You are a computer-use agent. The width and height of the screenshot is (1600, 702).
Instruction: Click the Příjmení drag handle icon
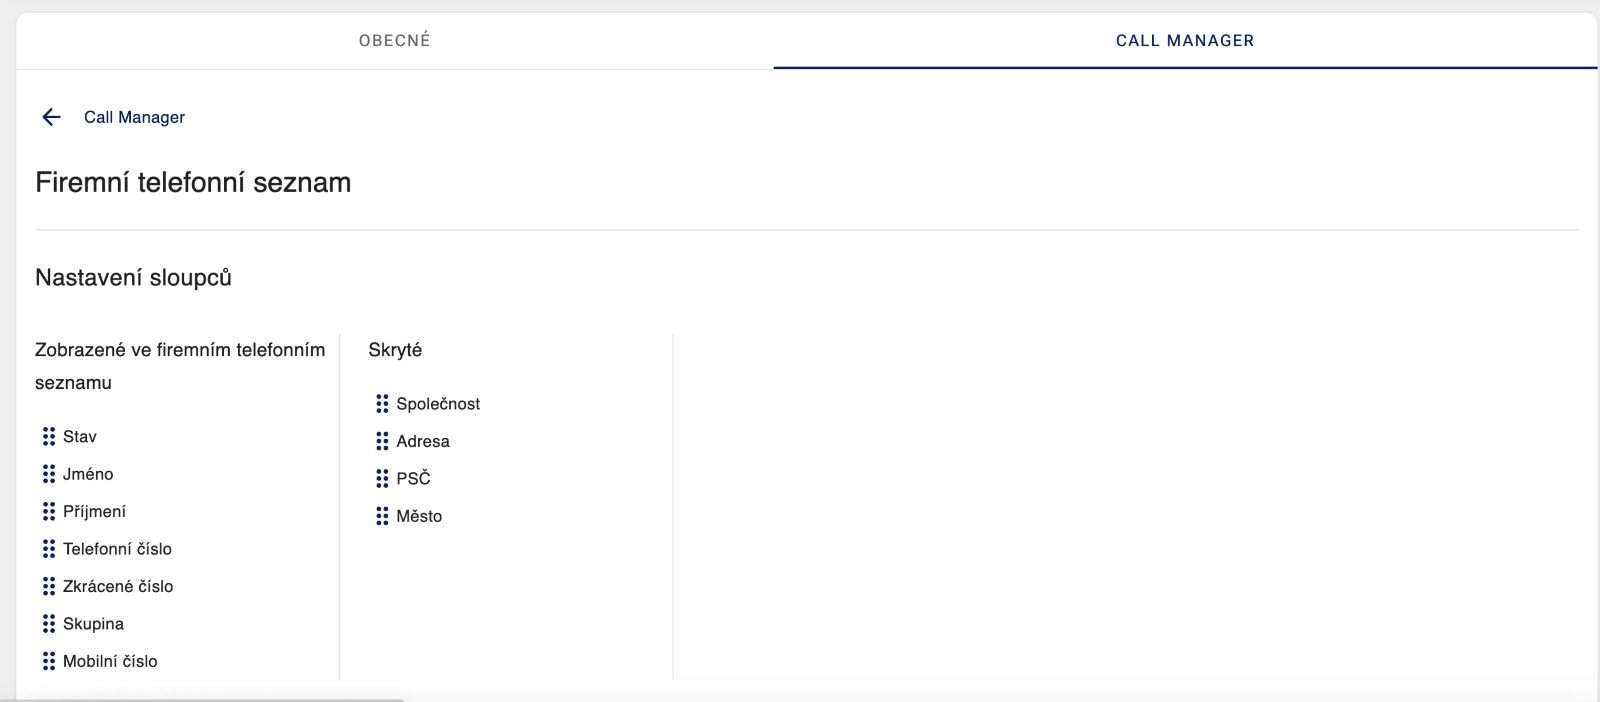49,512
